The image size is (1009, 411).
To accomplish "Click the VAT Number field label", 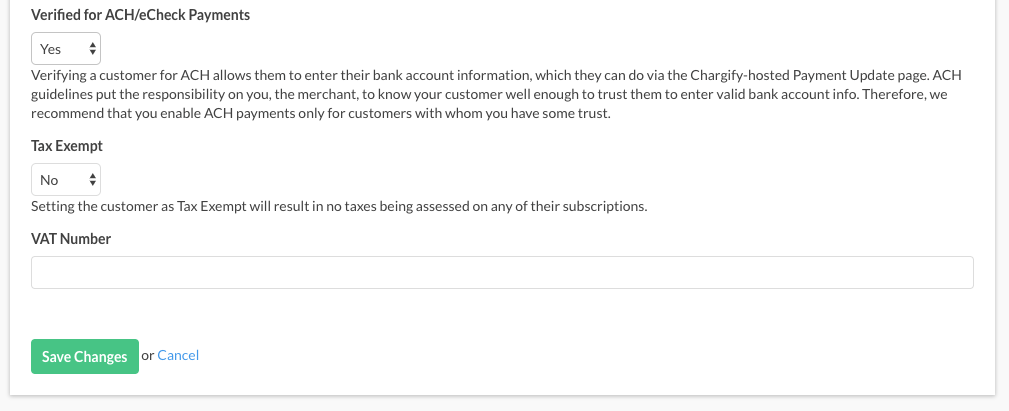I will pyautogui.click(x=71, y=239).
